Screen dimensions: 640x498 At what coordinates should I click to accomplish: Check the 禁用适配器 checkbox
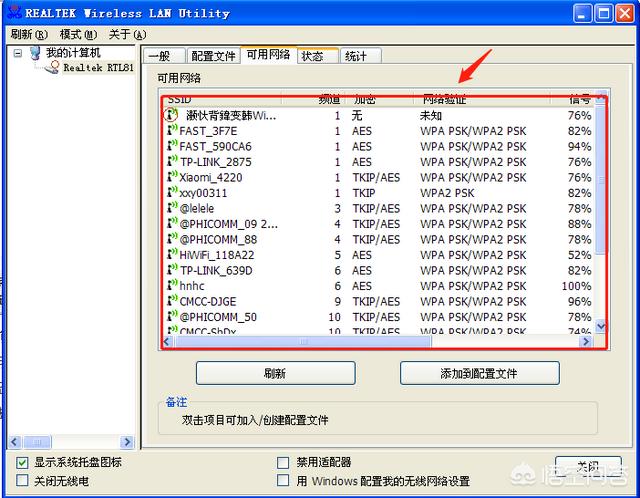click(x=283, y=462)
